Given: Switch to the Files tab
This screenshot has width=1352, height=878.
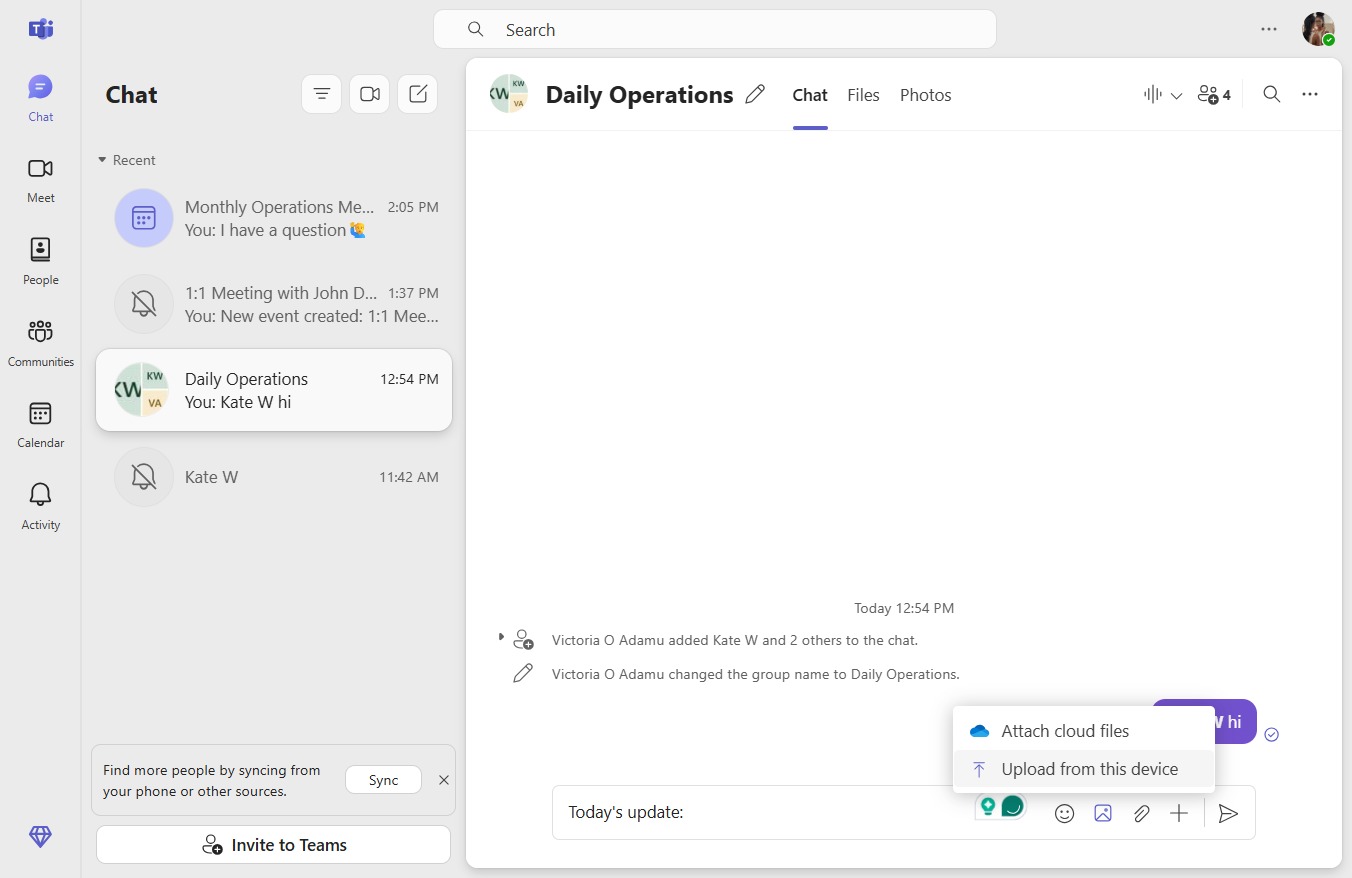Looking at the screenshot, I should (x=863, y=95).
